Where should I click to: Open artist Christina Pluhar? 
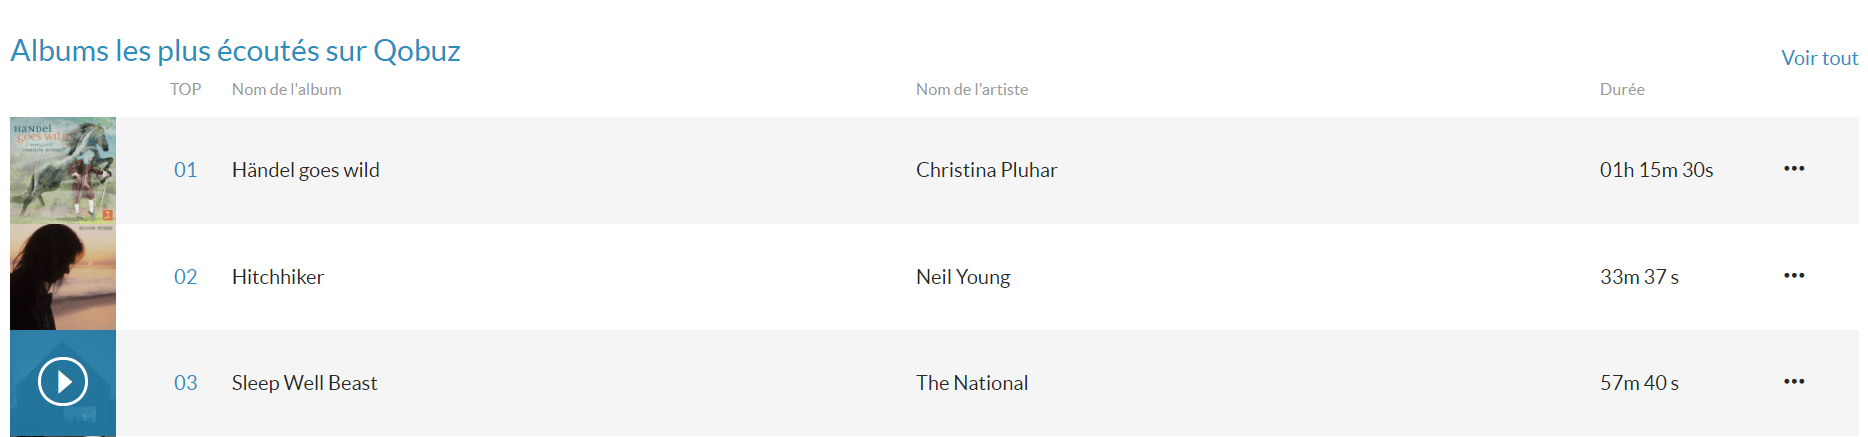click(986, 170)
